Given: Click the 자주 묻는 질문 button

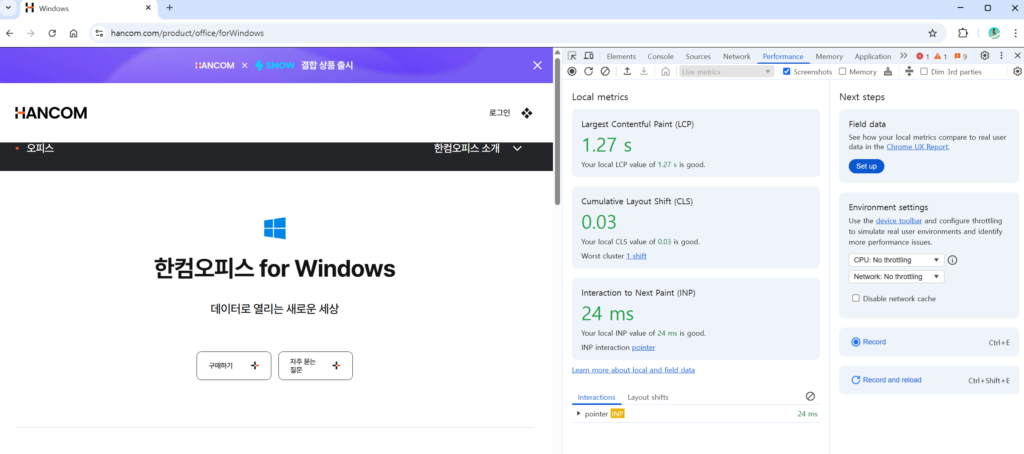Looking at the screenshot, I should pos(315,366).
